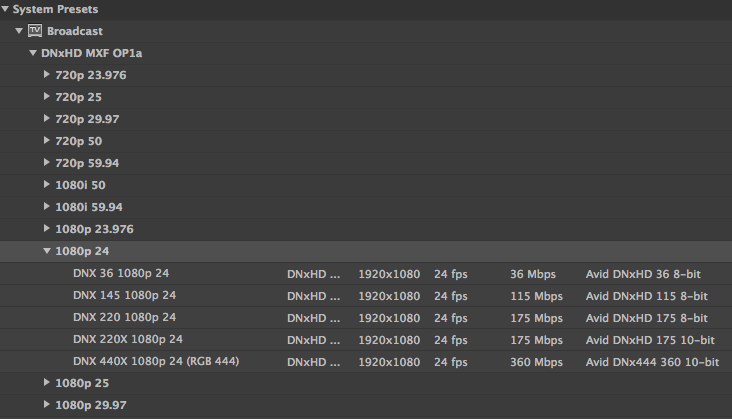732x419 pixels.
Task: Click 1920x1080 cell of DNX 440X row
Action: [389, 362]
